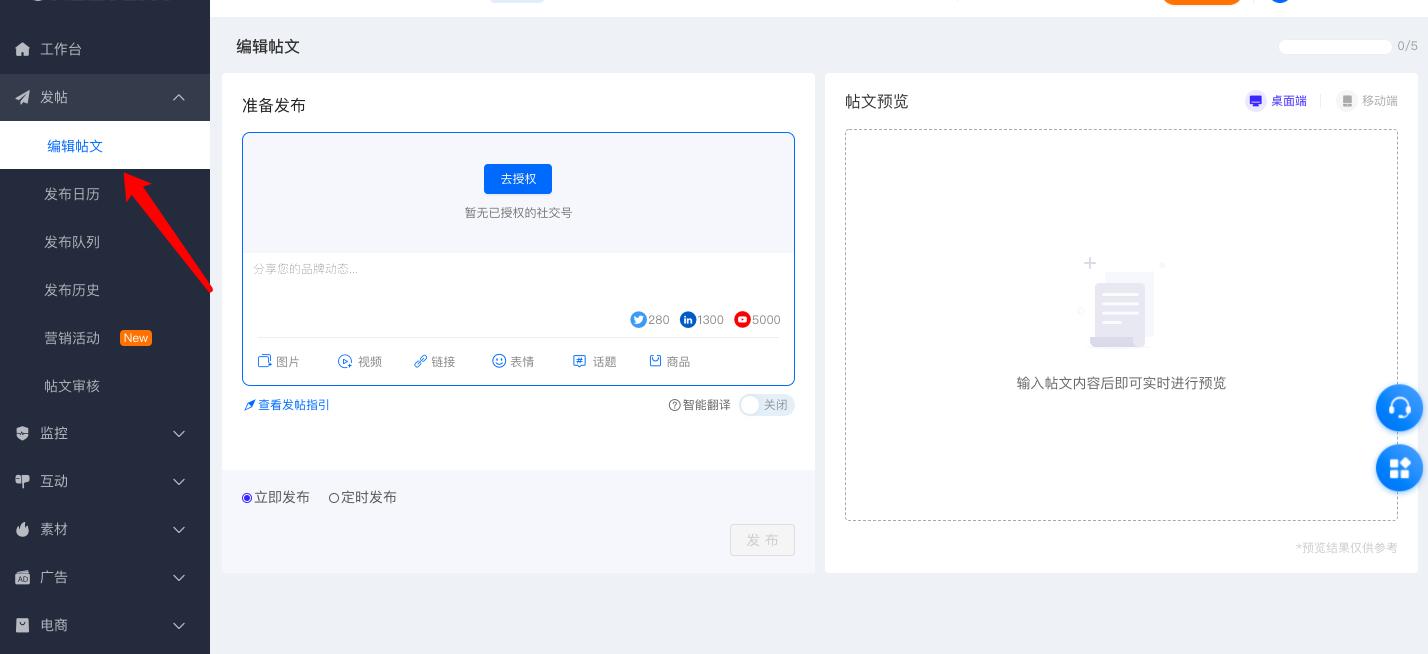Switch preview to 移动端 mobile view

[x=1369, y=101]
